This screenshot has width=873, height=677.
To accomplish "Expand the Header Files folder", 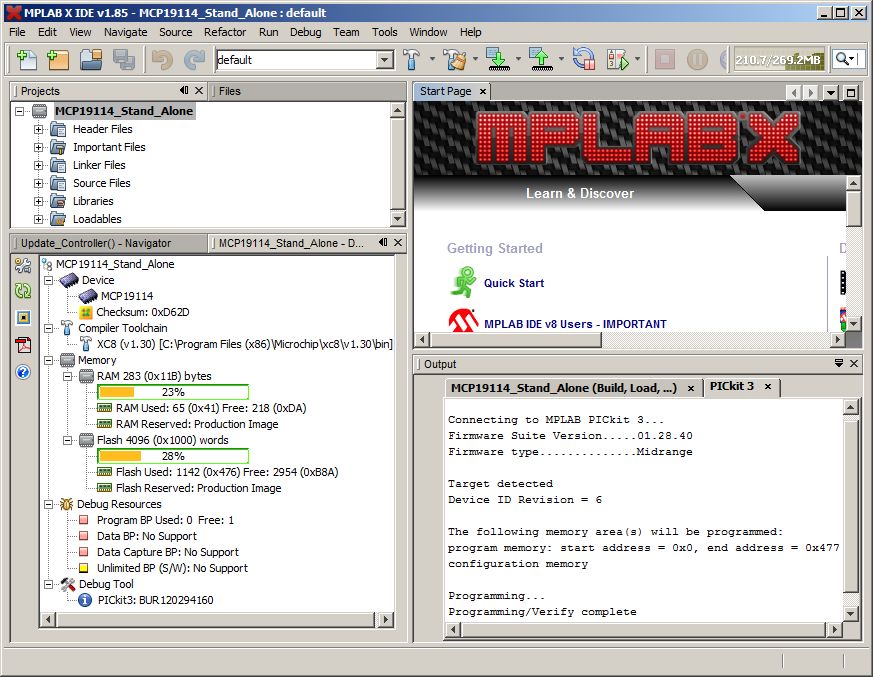I will 39,129.
